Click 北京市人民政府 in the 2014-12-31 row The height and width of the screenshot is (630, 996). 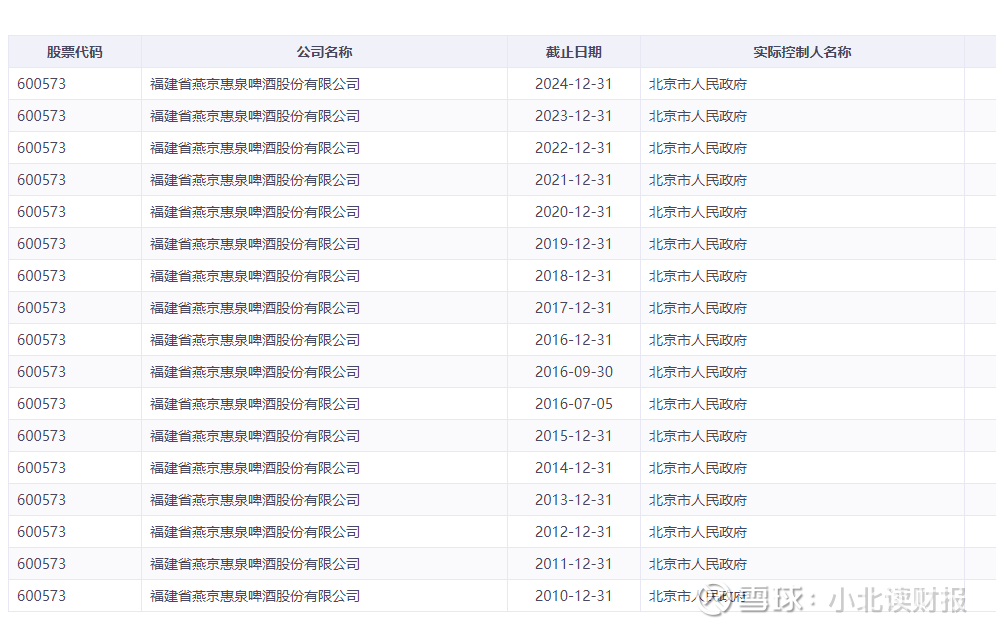pyautogui.click(x=697, y=468)
